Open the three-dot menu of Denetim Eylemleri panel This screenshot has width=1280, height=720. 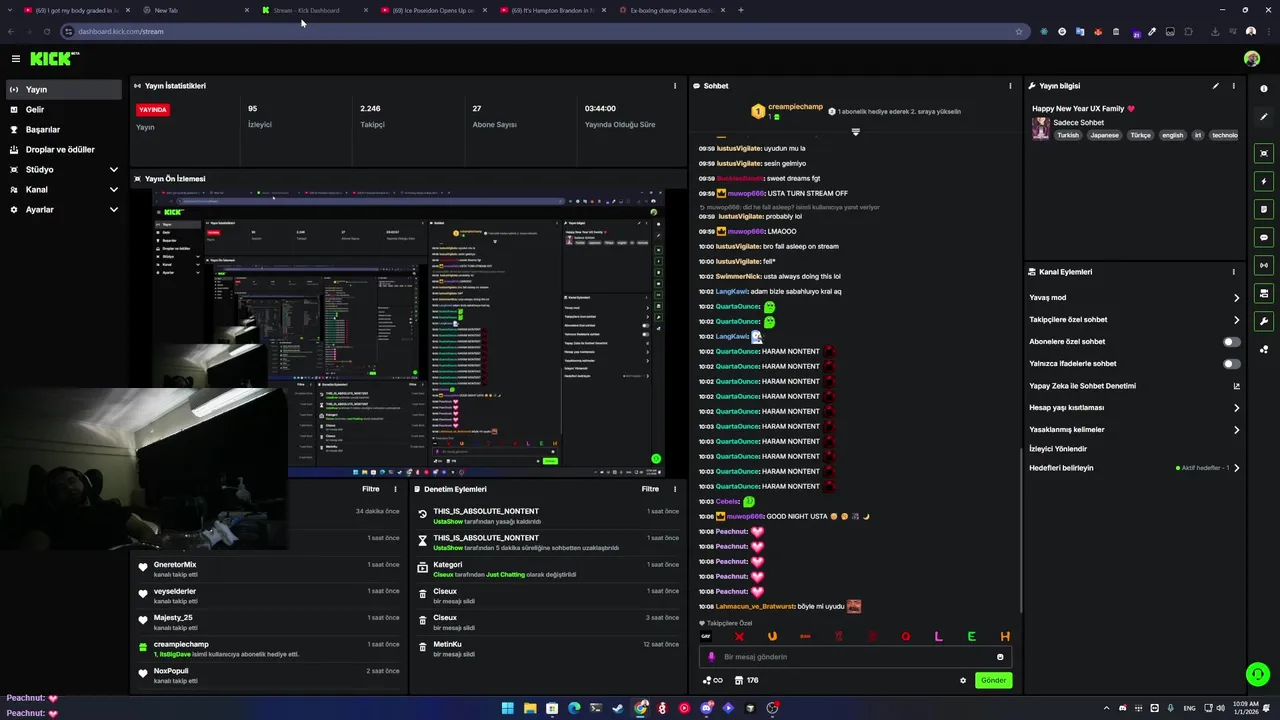tap(675, 489)
